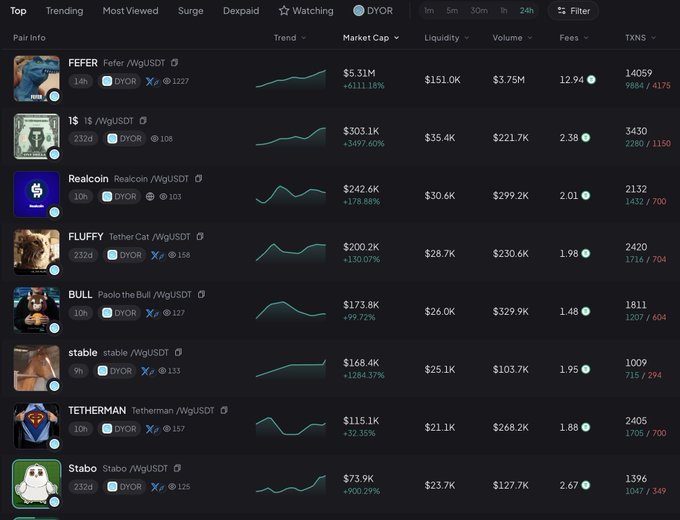Click the $329.9K volume value
Screen dimensions: 680x520
coord(510,311)
